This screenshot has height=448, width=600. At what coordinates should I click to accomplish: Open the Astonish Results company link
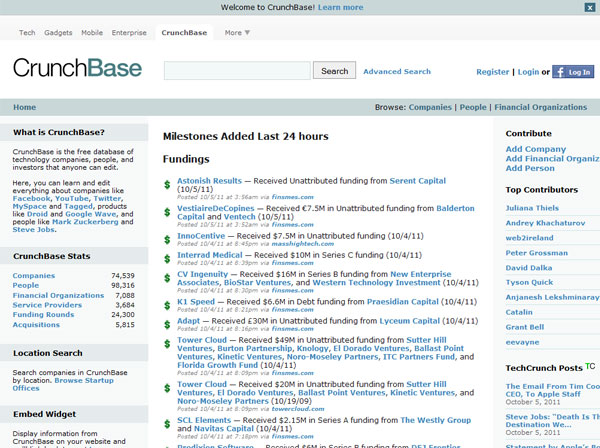click(209, 181)
